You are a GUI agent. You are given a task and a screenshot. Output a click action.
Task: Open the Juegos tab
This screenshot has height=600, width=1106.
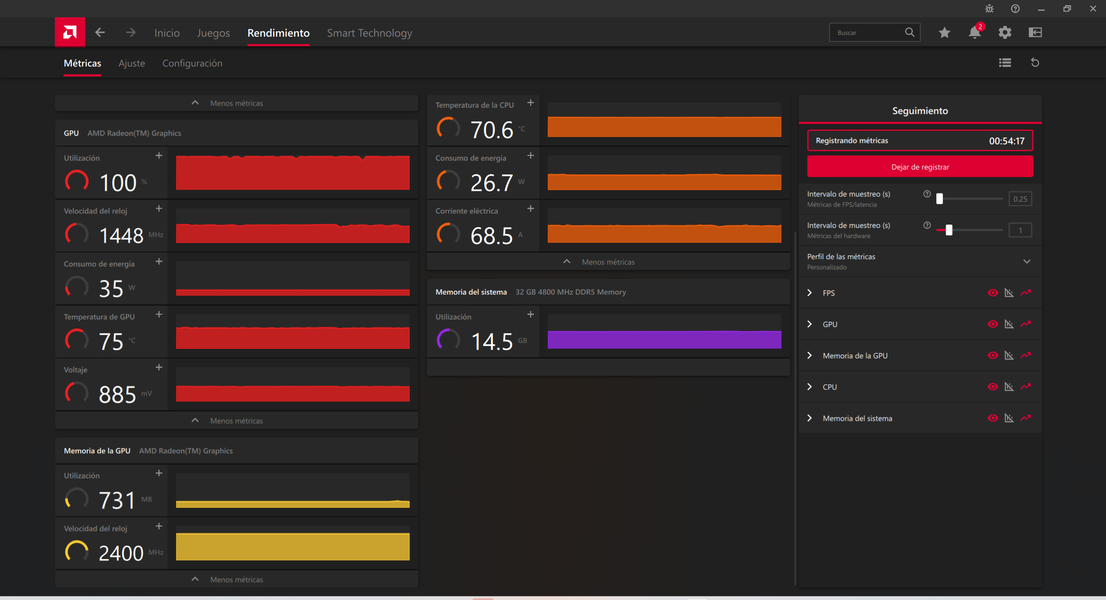coord(213,33)
